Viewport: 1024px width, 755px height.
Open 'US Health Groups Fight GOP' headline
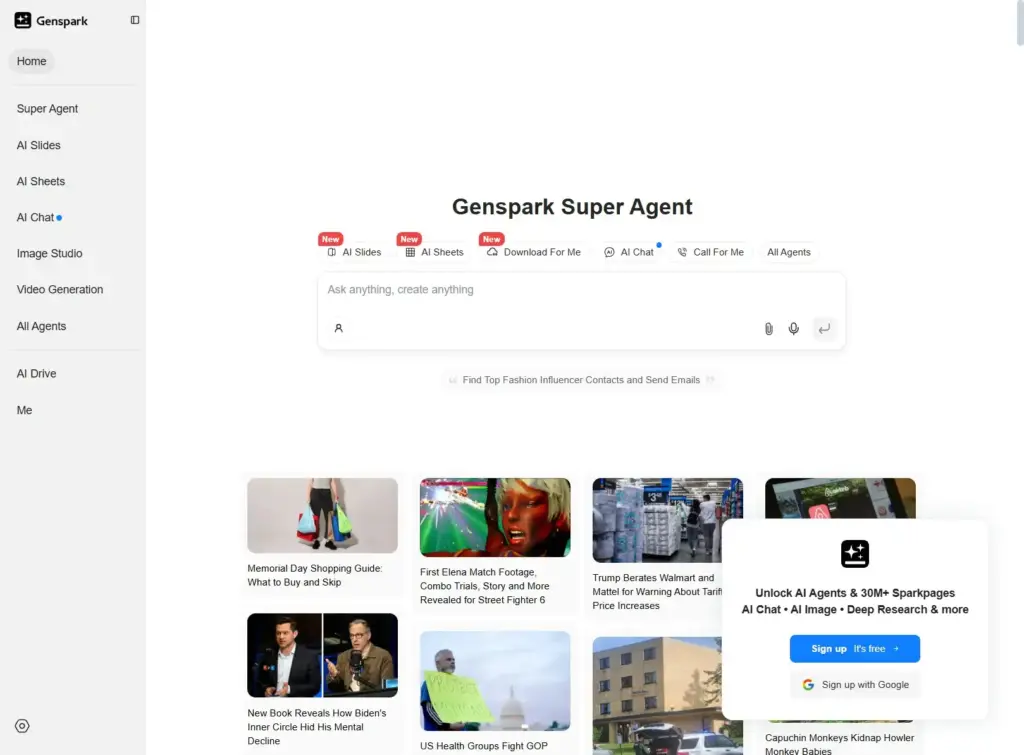(484, 746)
